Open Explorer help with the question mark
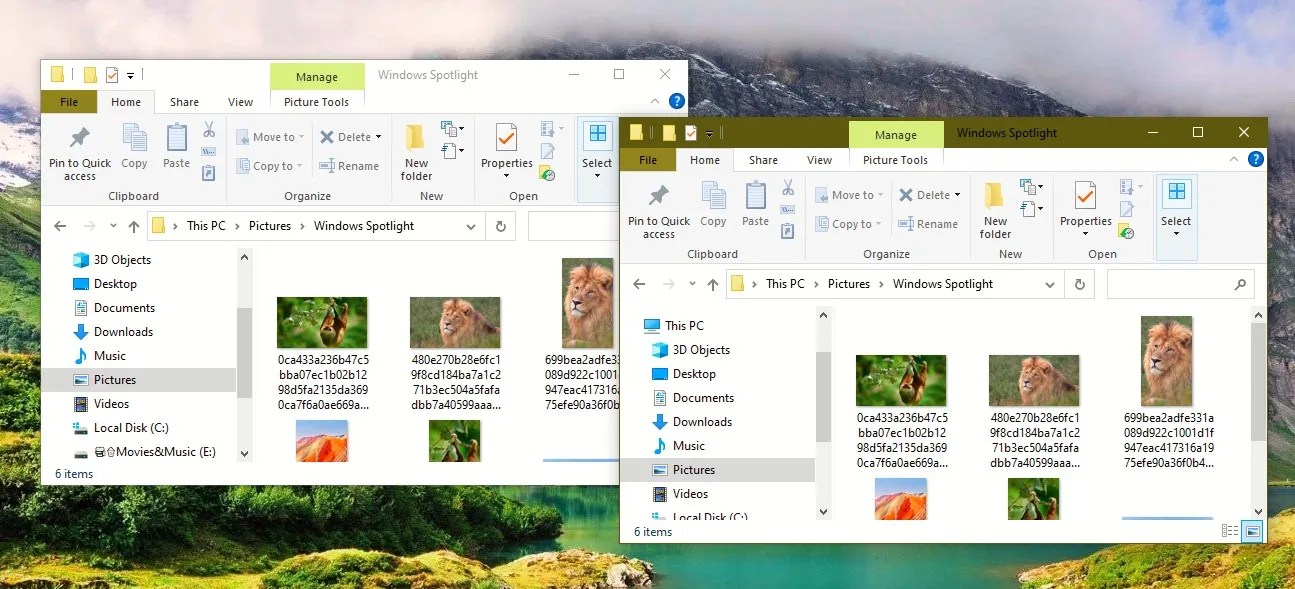This screenshot has width=1295, height=589. tap(1256, 159)
